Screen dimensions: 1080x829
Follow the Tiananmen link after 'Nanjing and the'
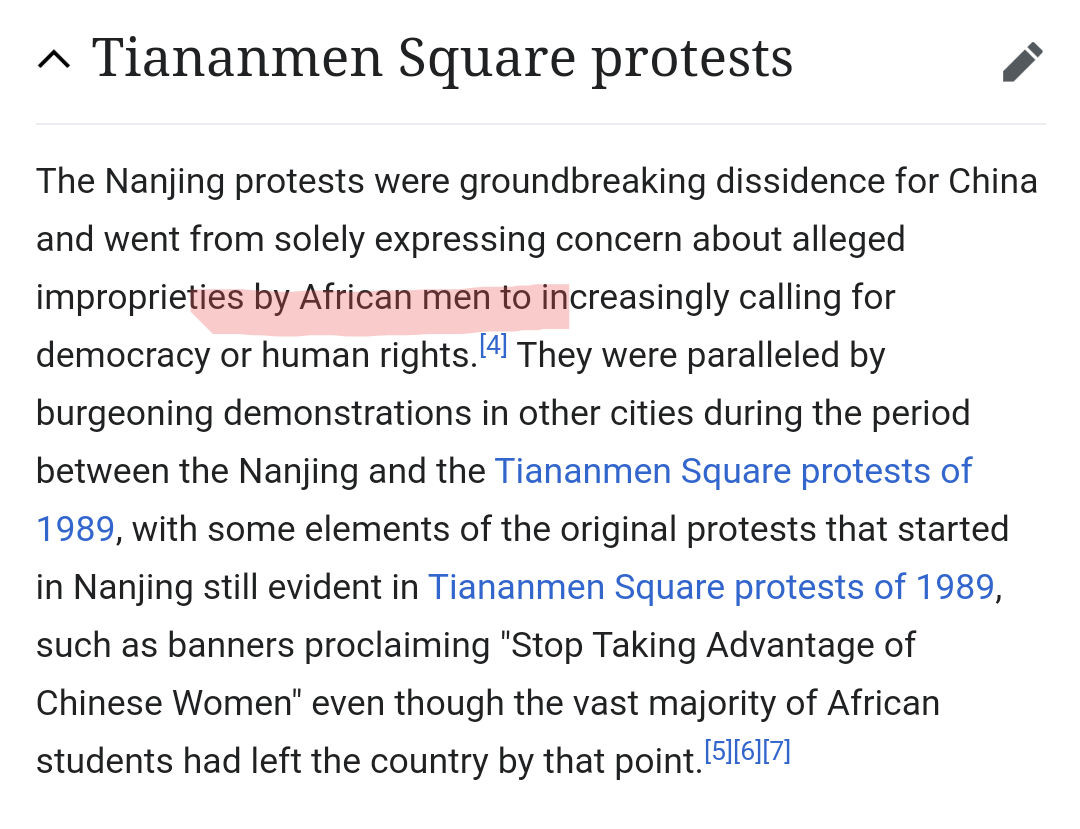tap(733, 471)
